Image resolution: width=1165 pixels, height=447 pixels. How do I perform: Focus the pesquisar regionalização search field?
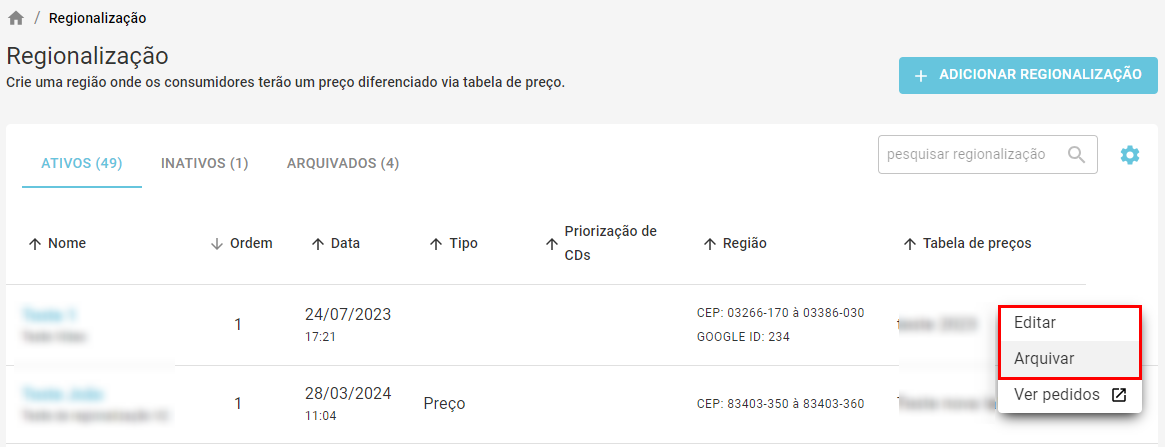pos(987,154)
